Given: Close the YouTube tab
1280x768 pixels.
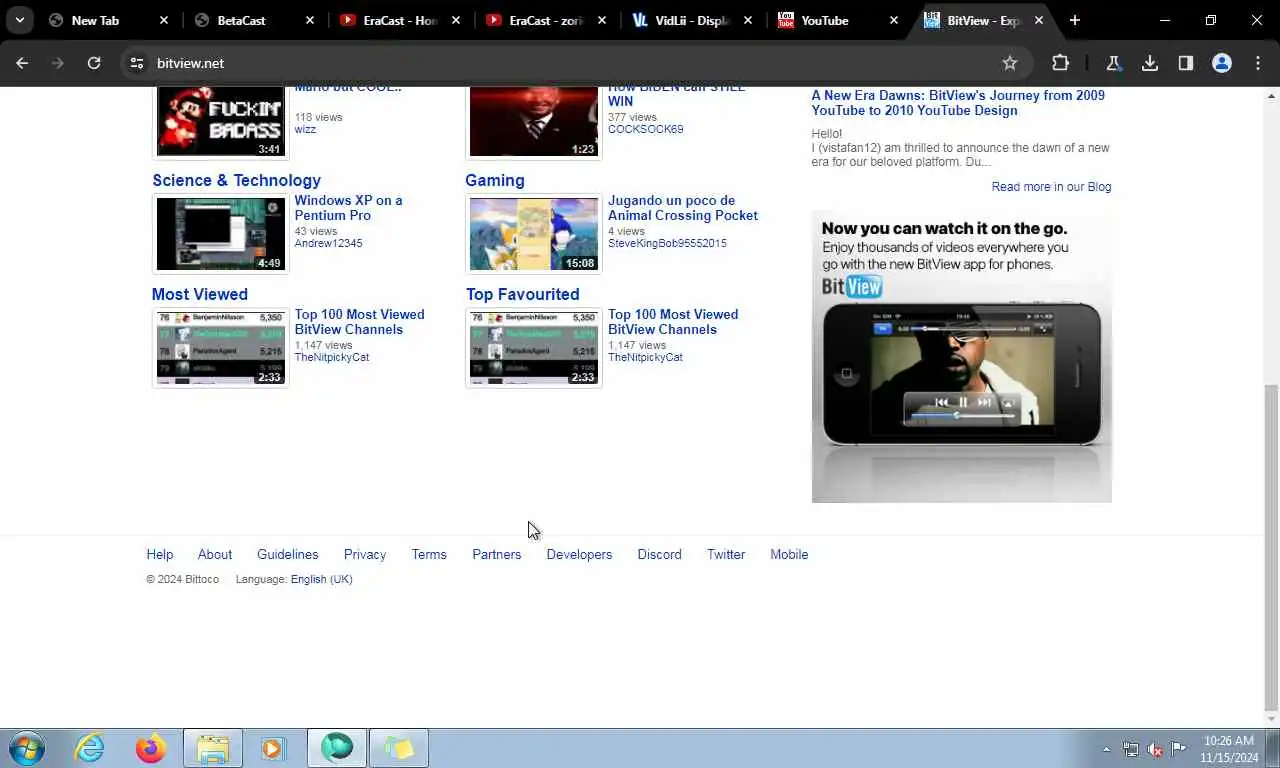Looking at the screenshot, I should (894, 20).
